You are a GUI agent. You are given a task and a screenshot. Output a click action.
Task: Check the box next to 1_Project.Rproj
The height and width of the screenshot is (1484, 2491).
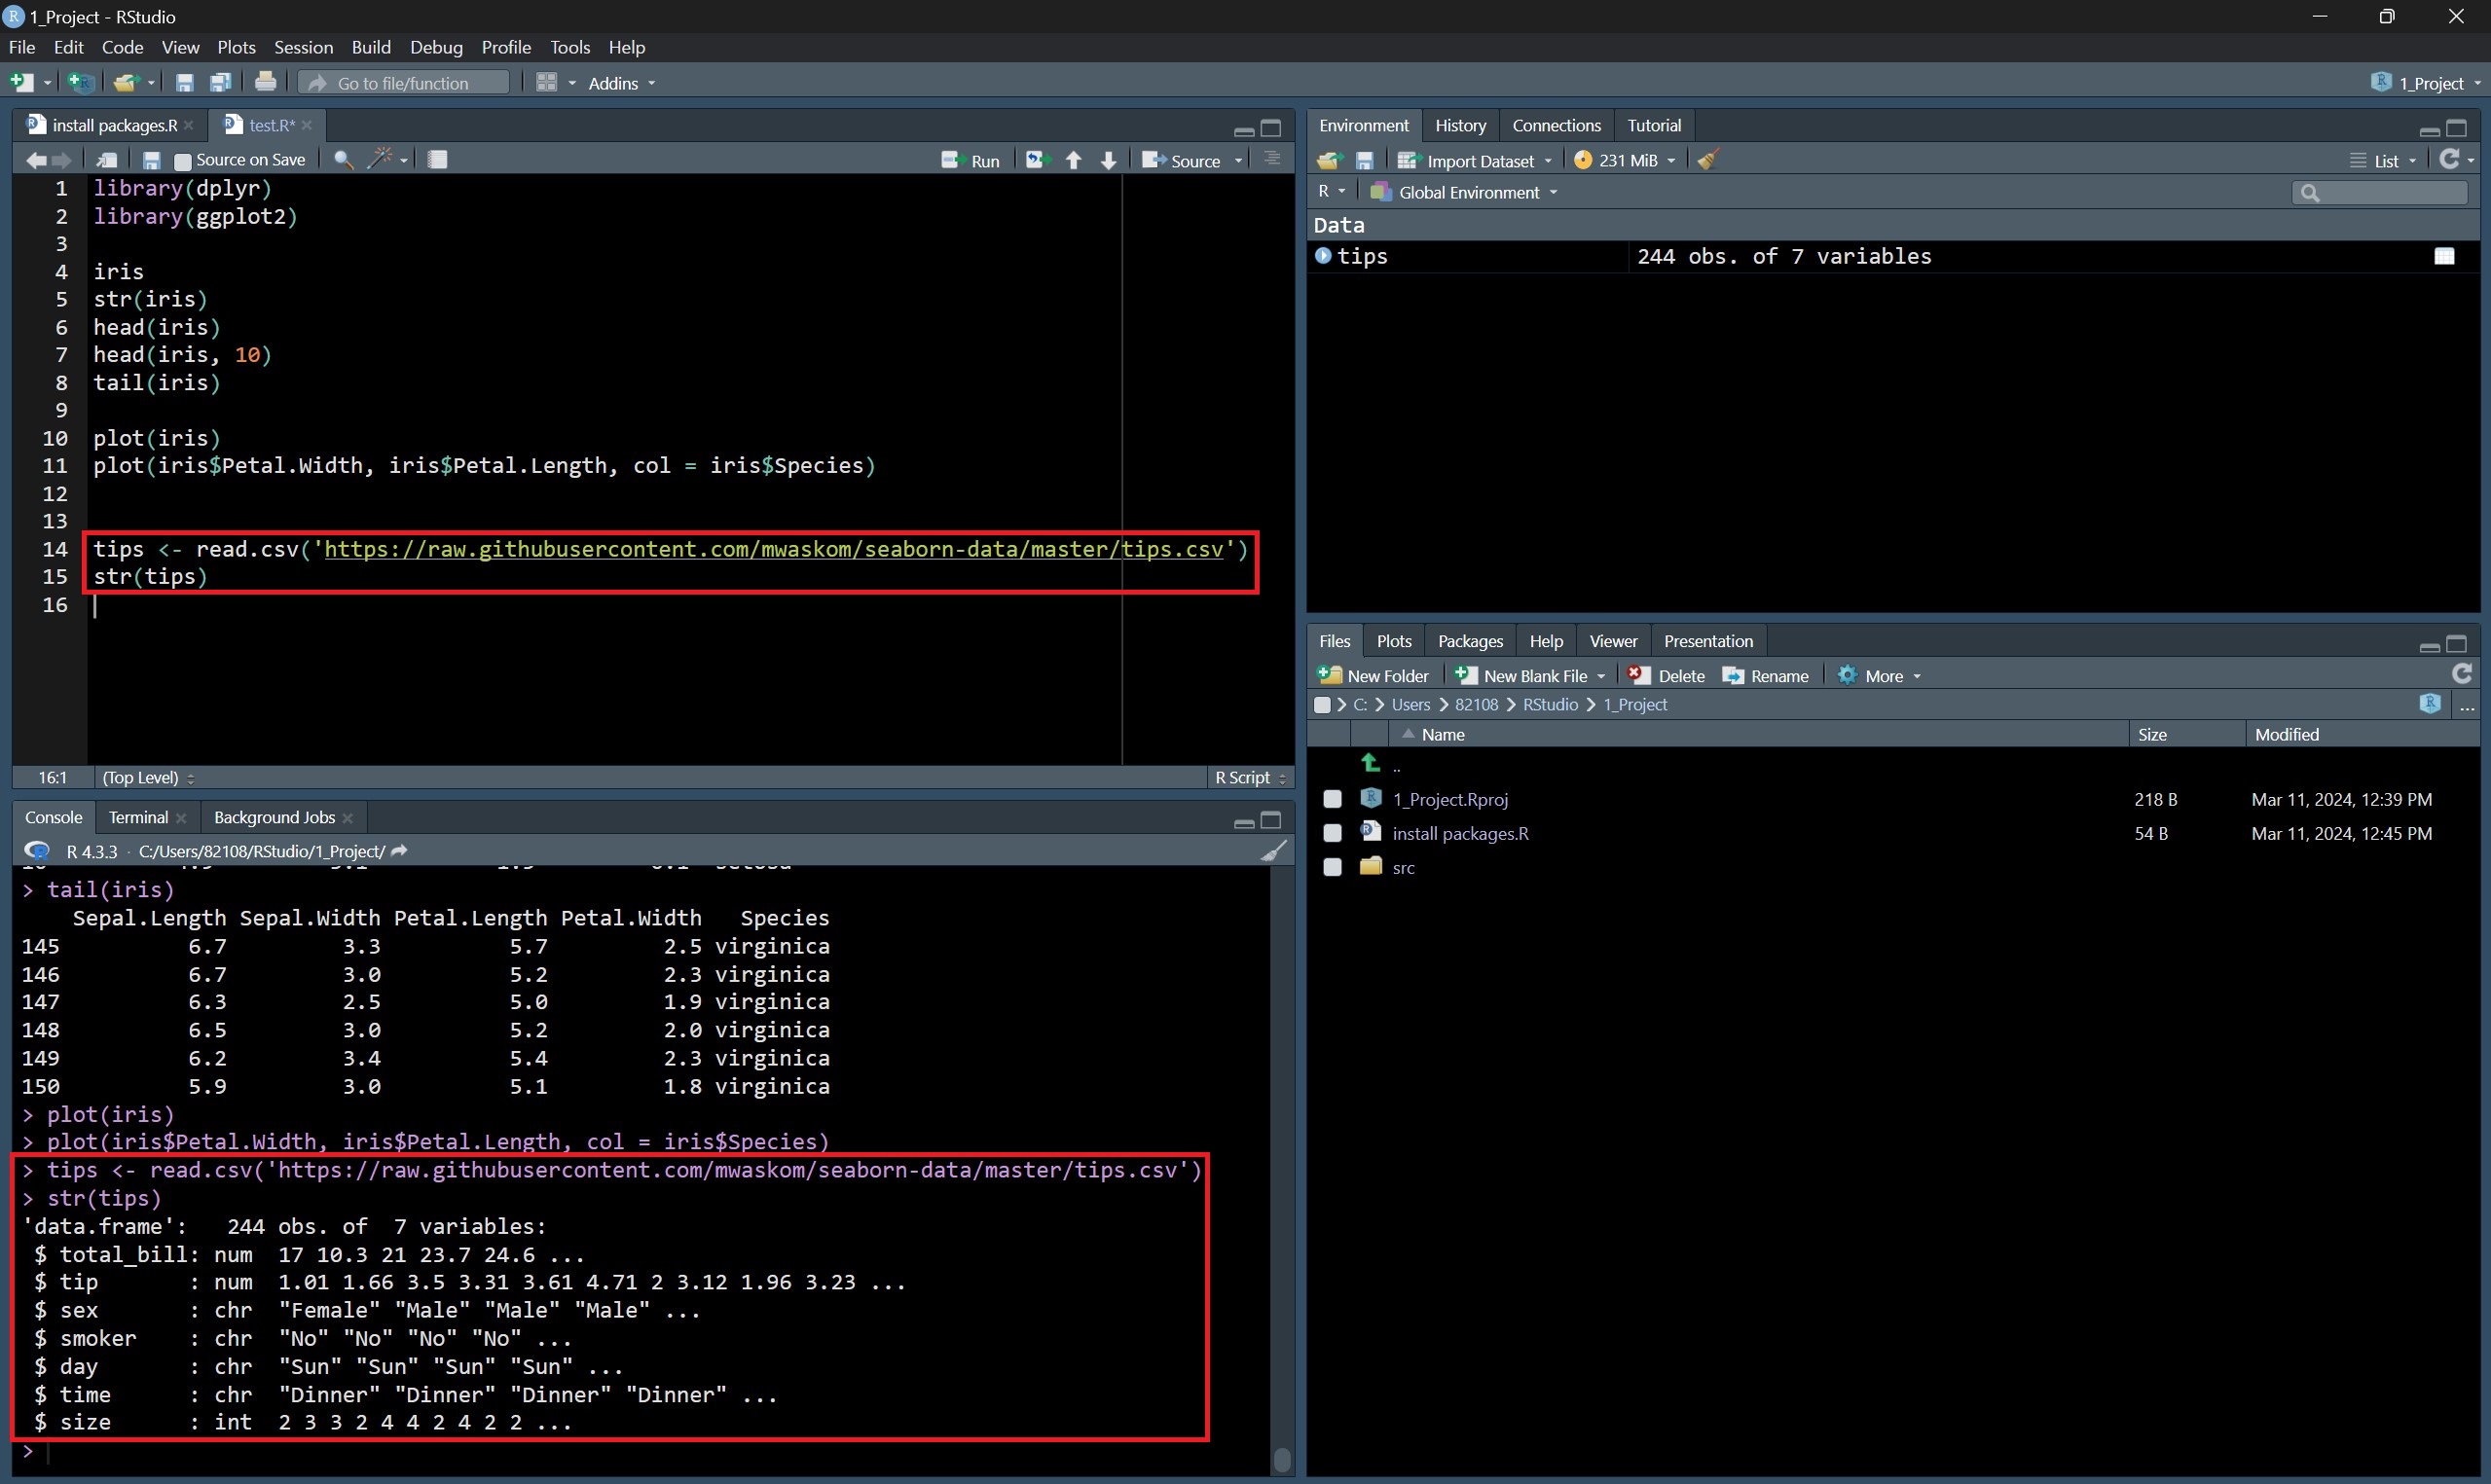[1332, 799]
